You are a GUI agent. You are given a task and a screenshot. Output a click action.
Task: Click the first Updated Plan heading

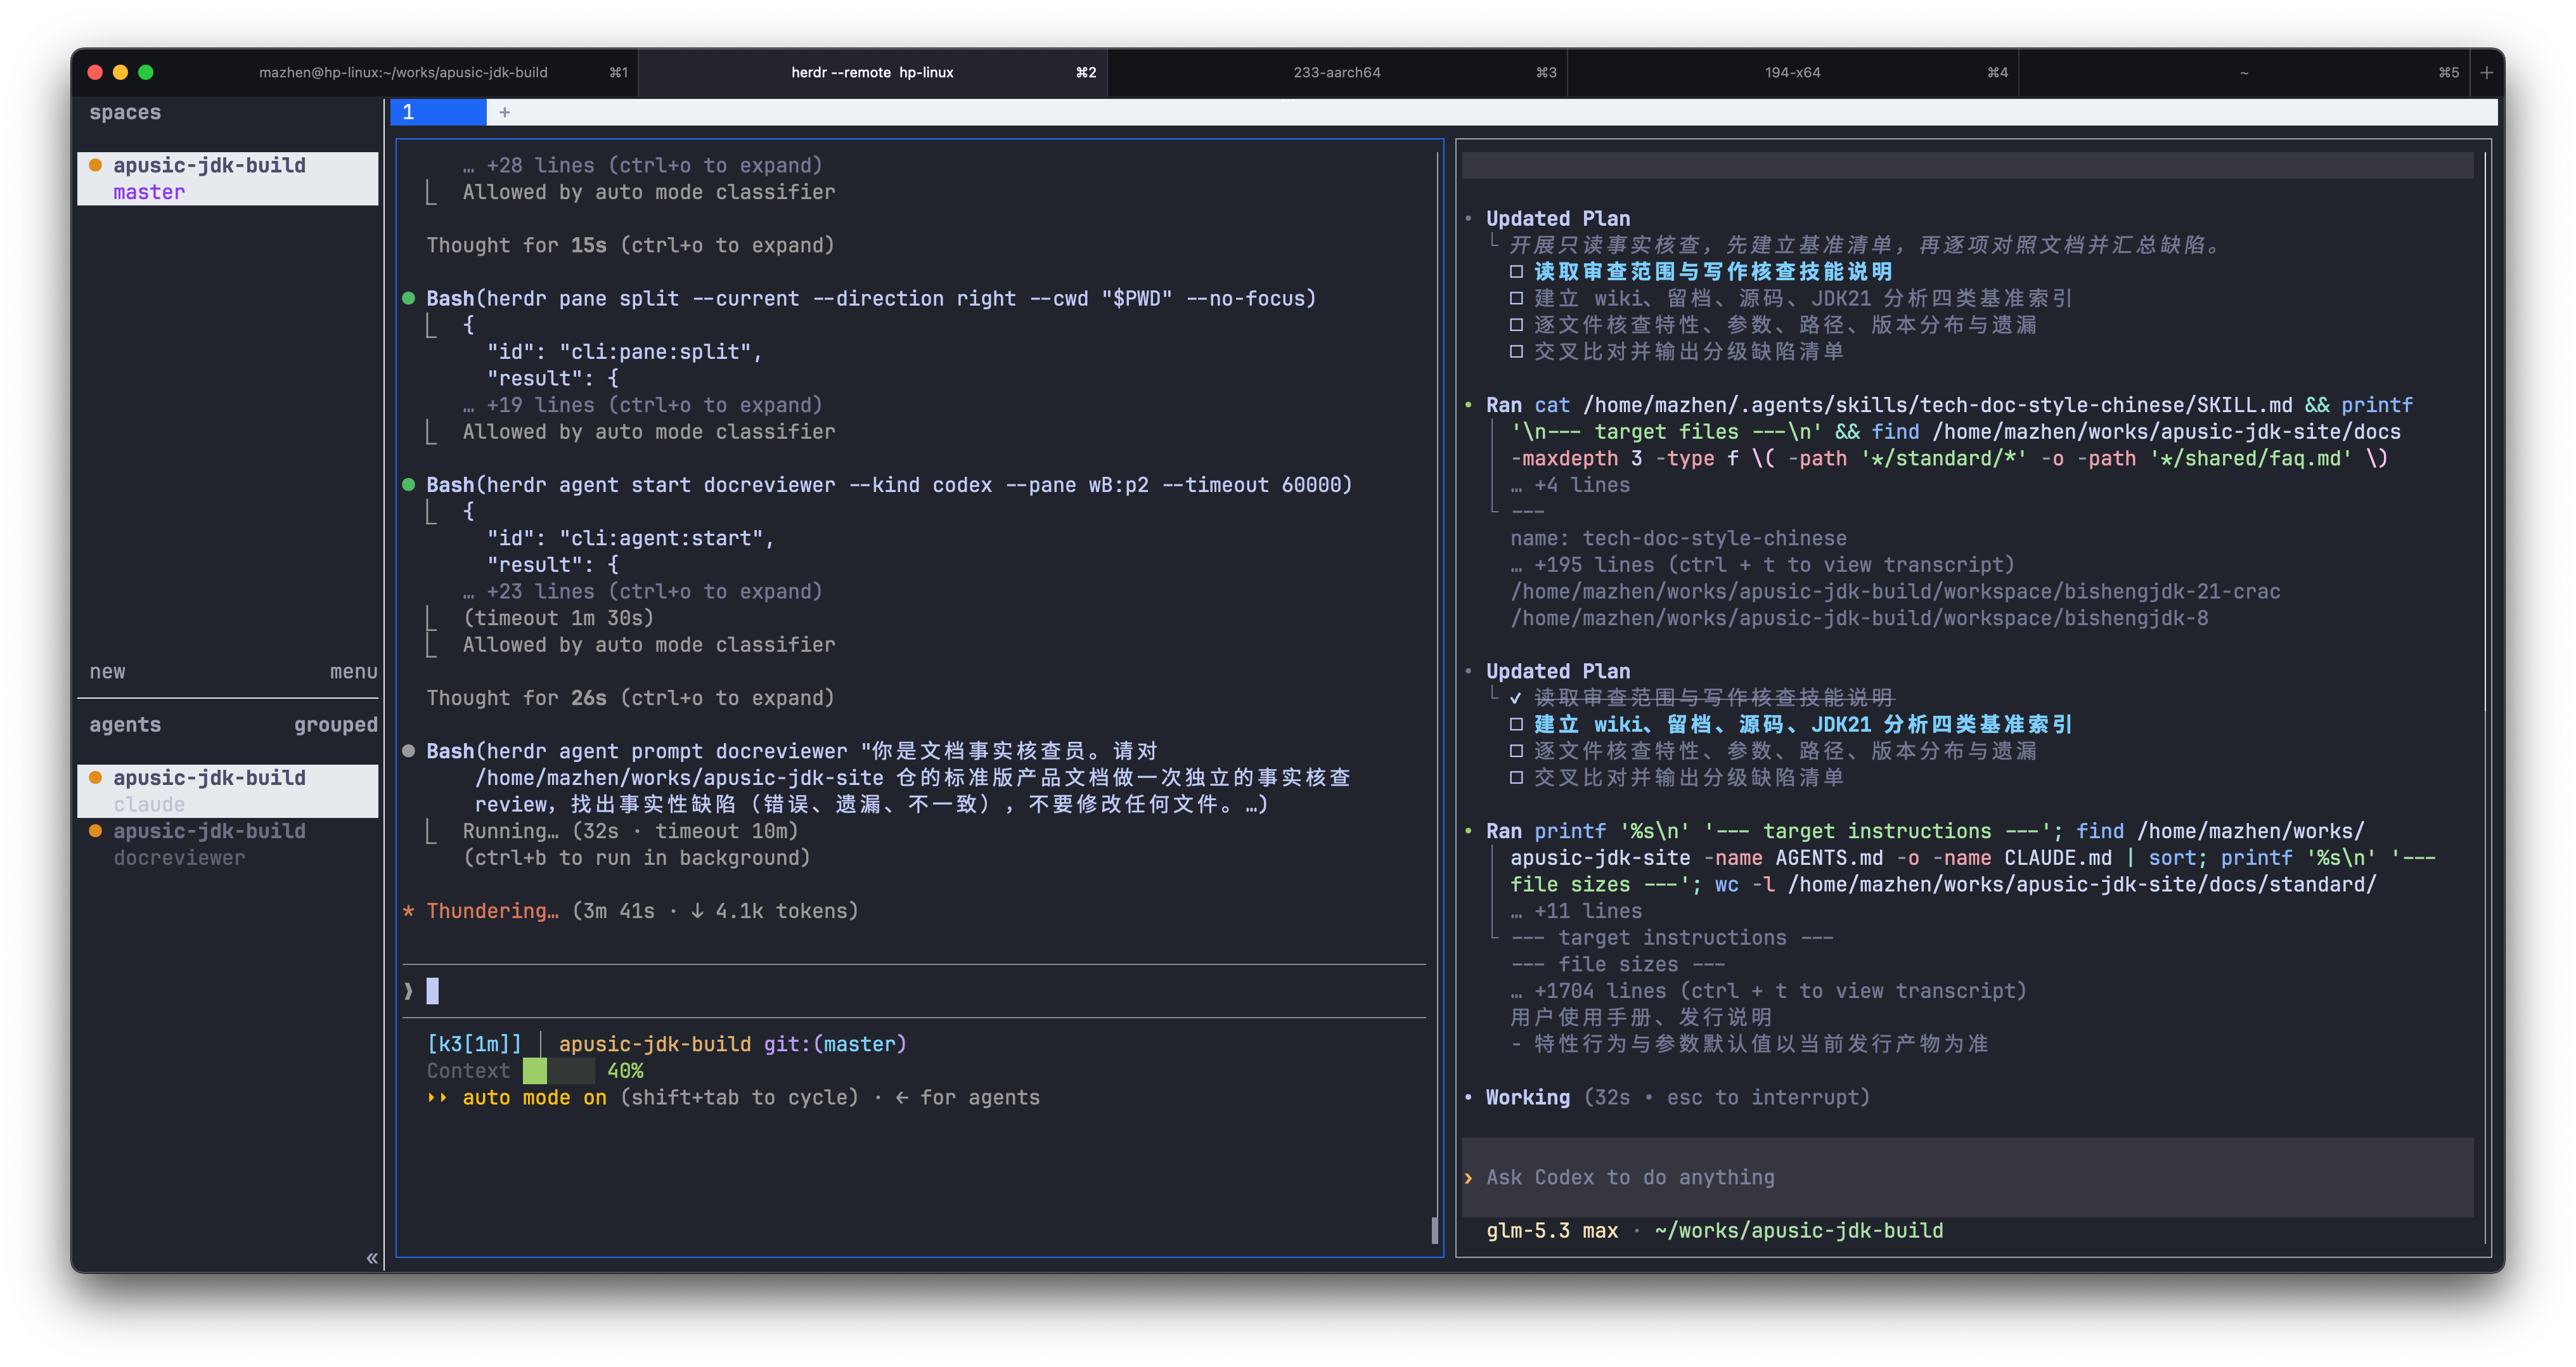click(x=1558, y=218)
